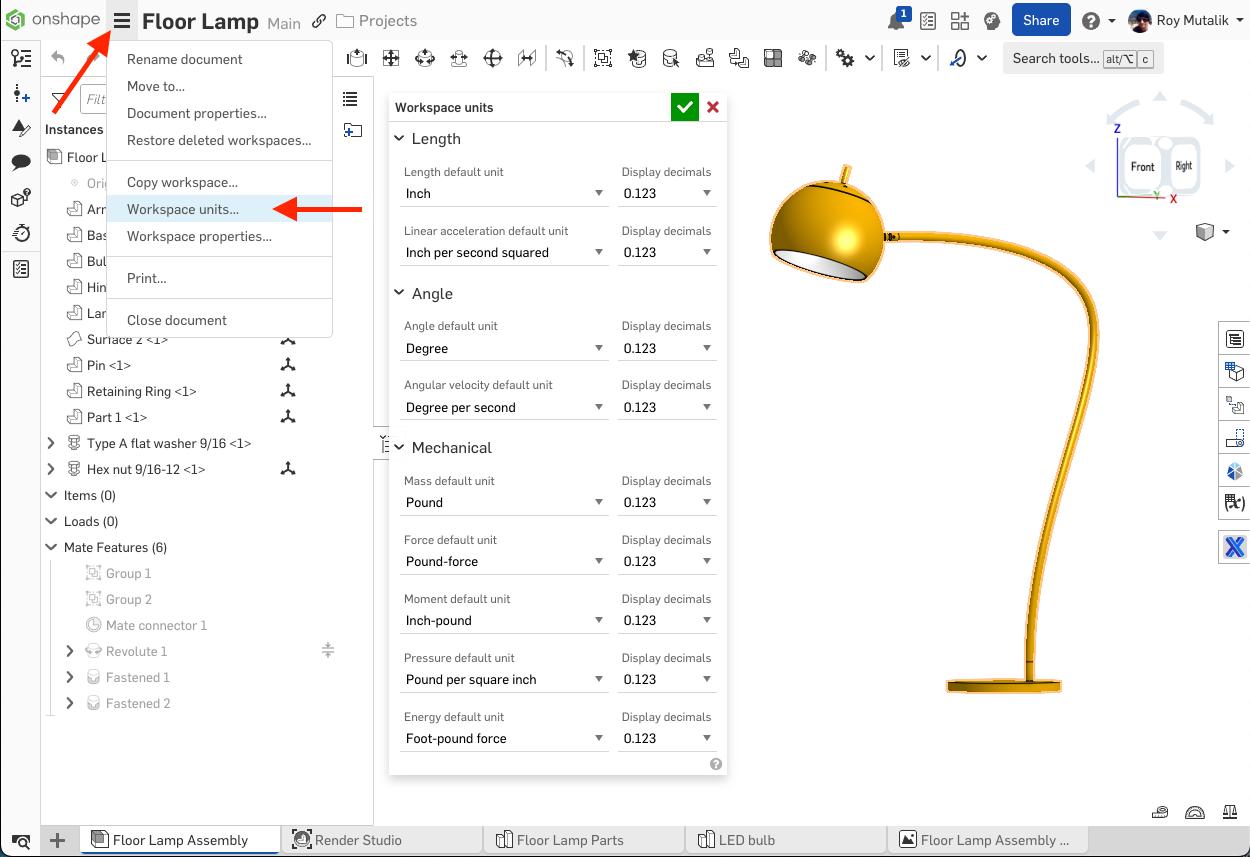The image size is (1250, 857).
Task: Click the insert new tab plus icon
Action: pos(57,840)
